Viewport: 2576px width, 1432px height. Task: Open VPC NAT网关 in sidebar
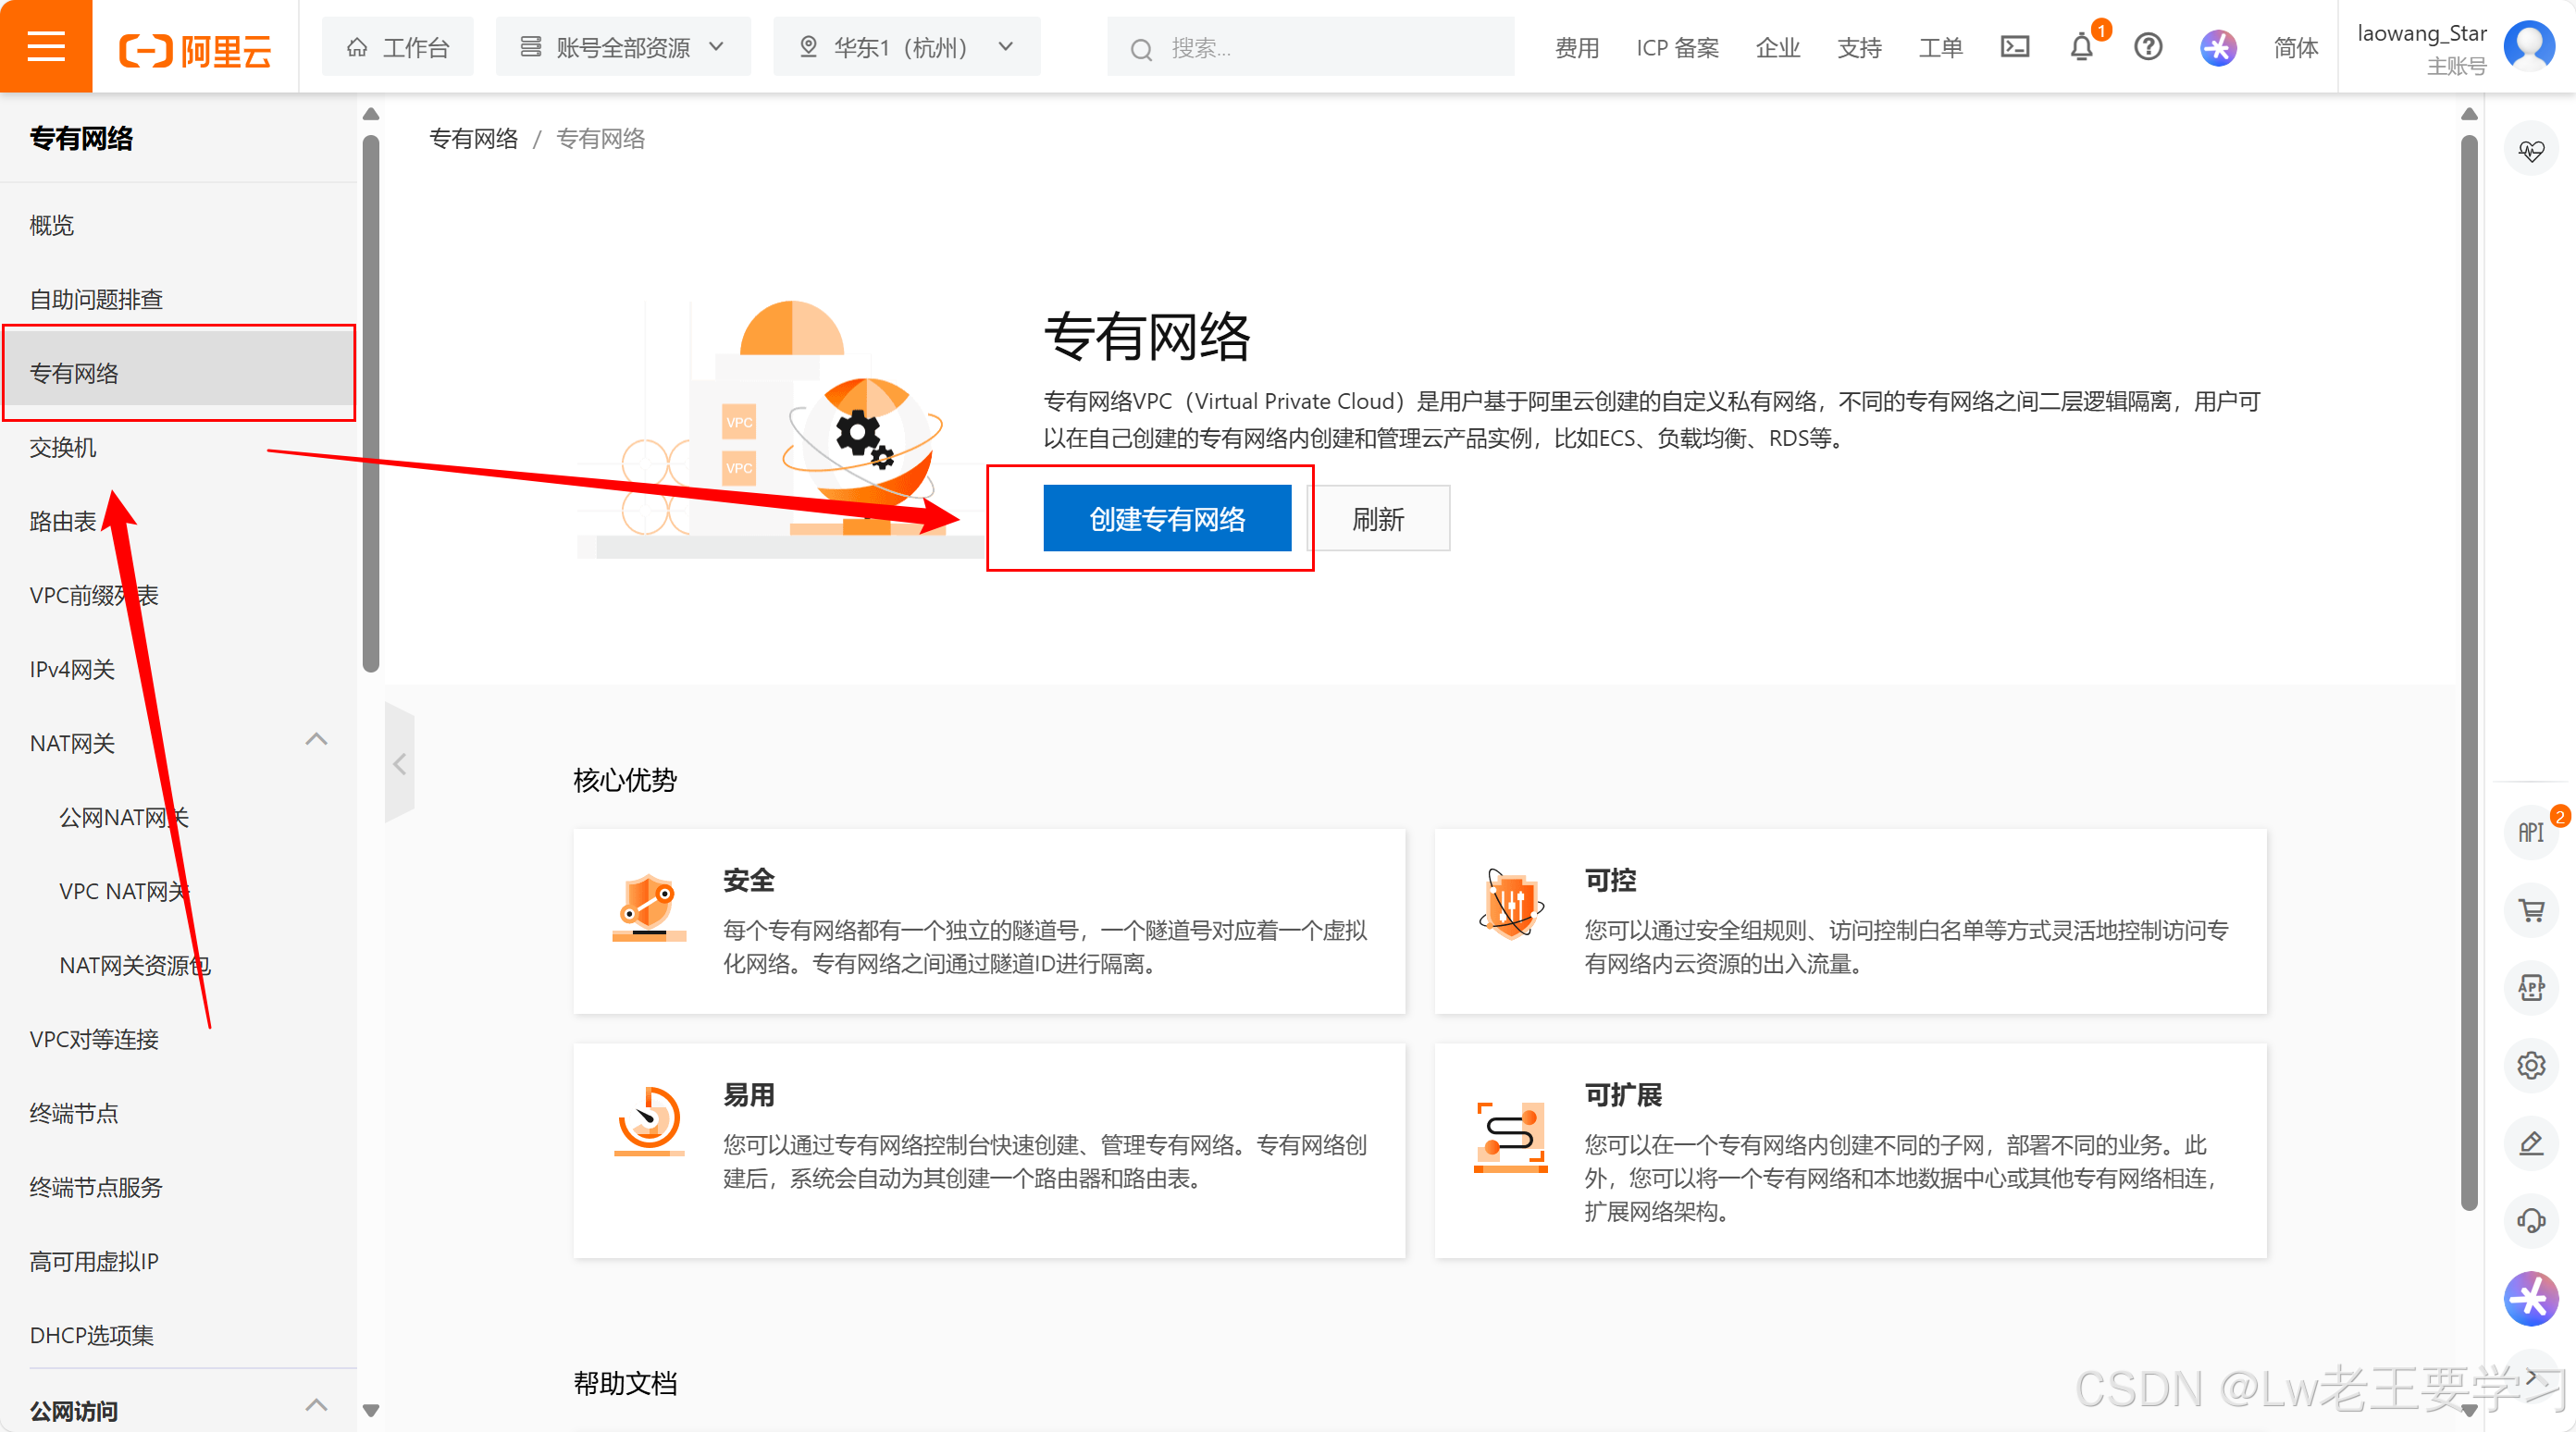[178, 891]
